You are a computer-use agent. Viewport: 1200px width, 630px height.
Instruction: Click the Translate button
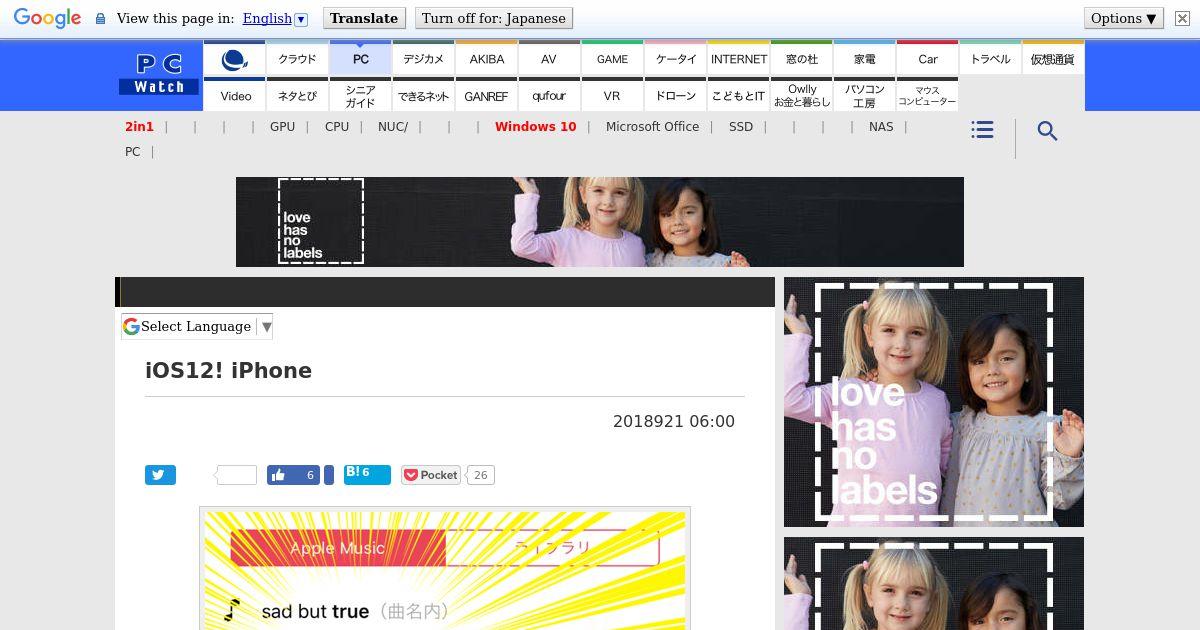pos(364,18)
